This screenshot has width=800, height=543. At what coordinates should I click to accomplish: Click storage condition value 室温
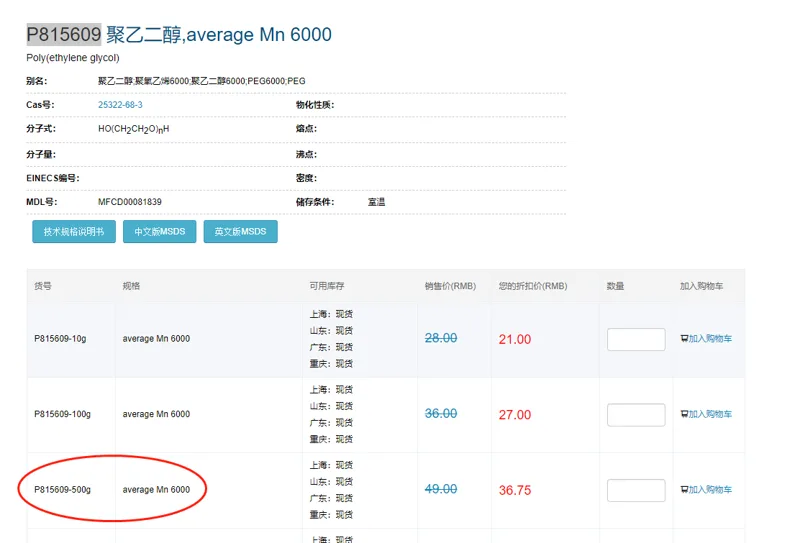coord(377,202)
